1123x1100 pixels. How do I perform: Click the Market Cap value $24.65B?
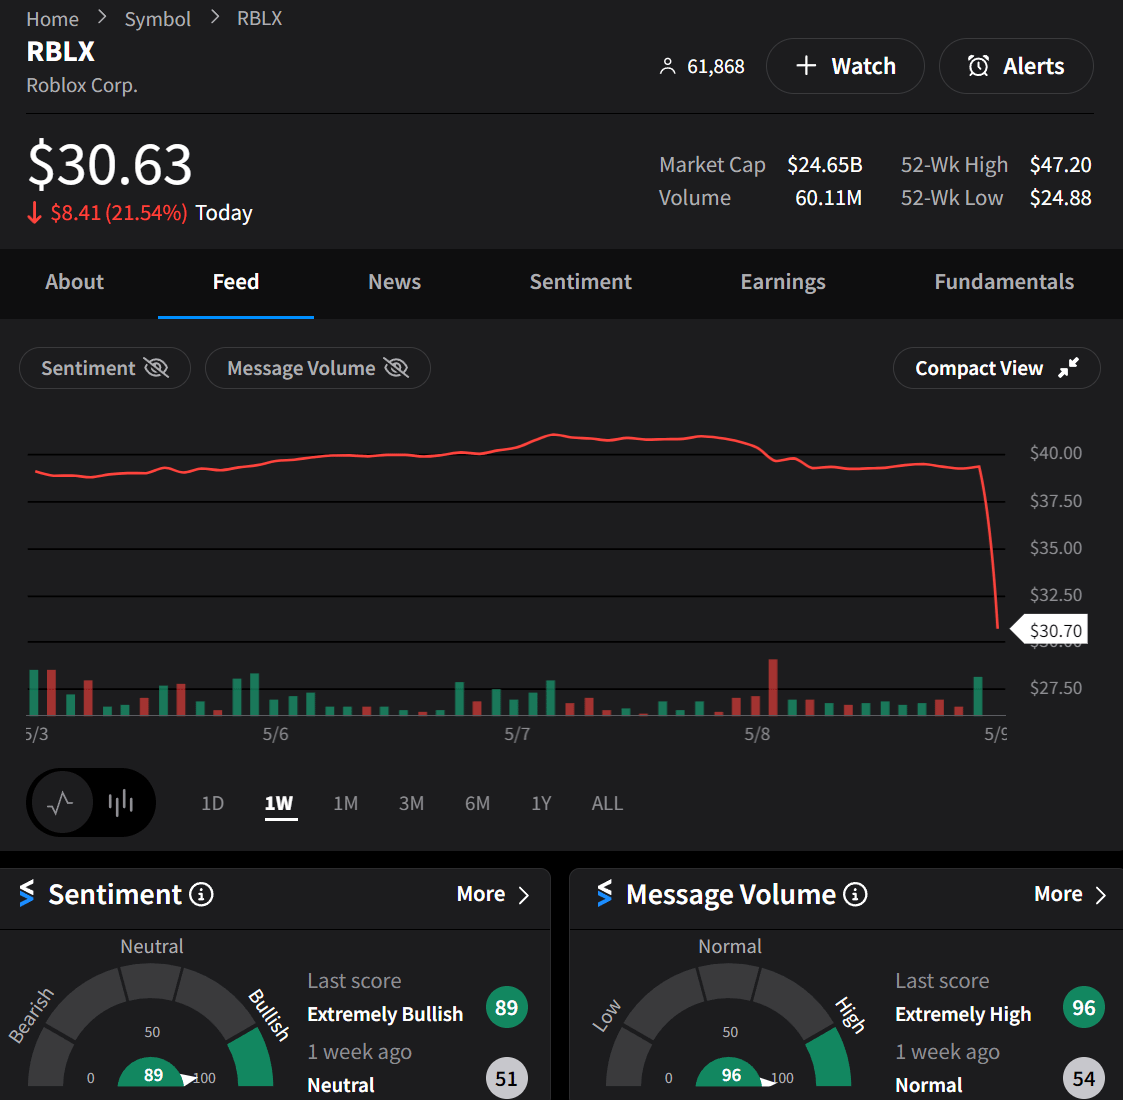coord(824,165)
